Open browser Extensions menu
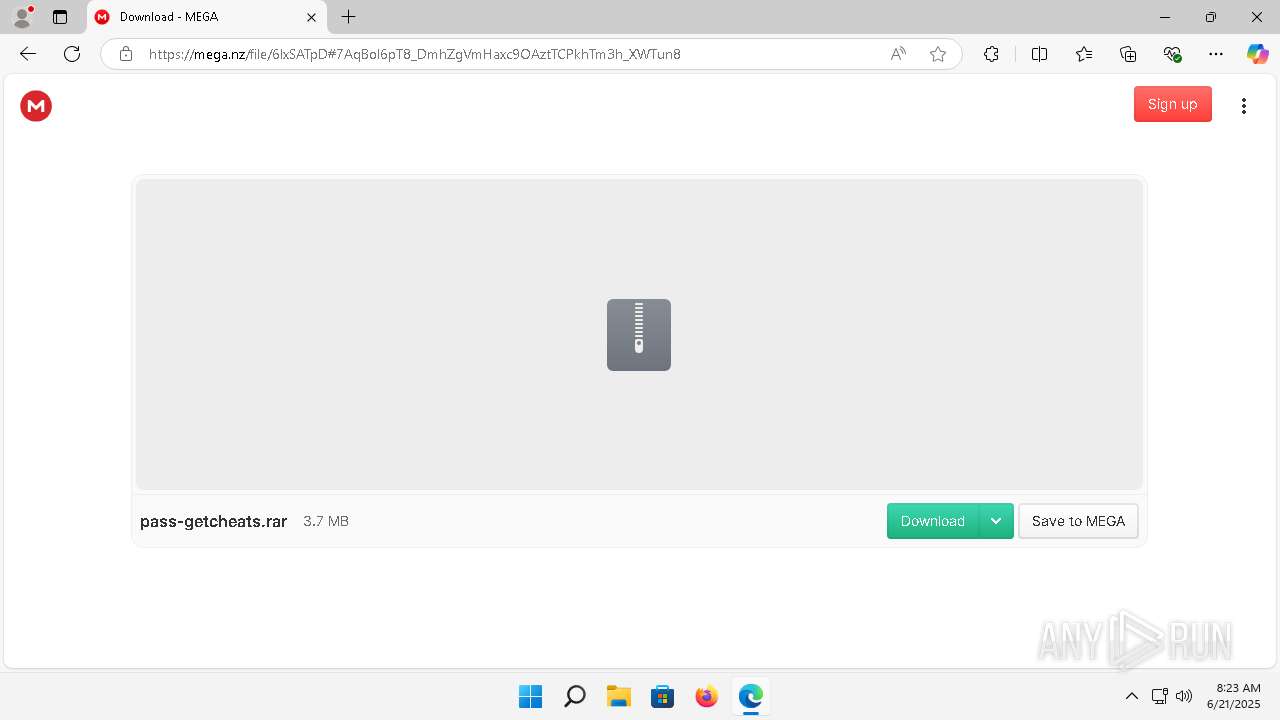 pos(991,54)
